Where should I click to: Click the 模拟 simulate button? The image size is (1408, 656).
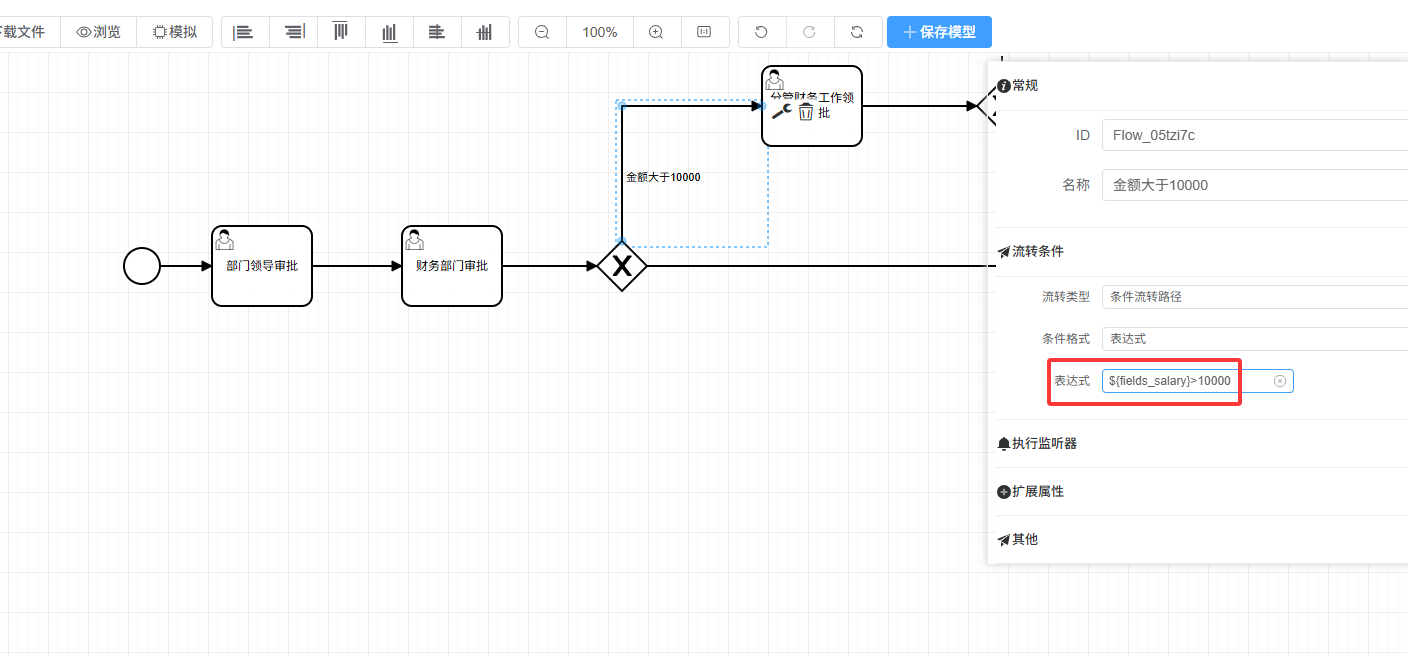(x=175, y=32)
